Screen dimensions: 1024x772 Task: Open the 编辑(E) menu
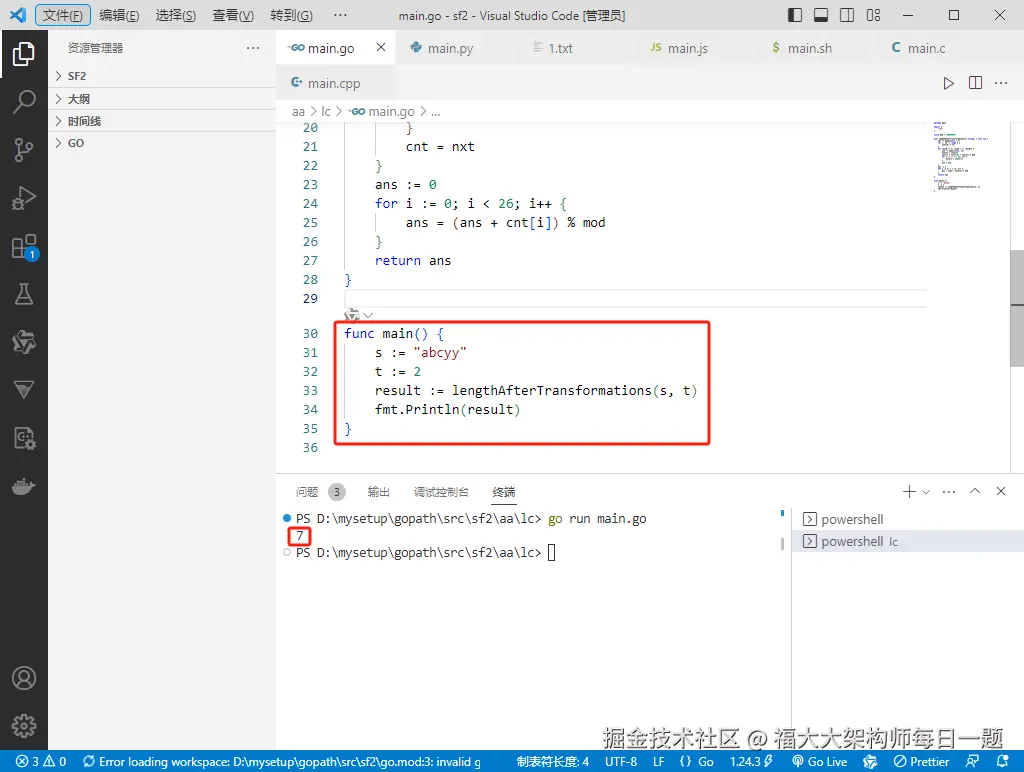pyautogui.click(x=120, y=15)
